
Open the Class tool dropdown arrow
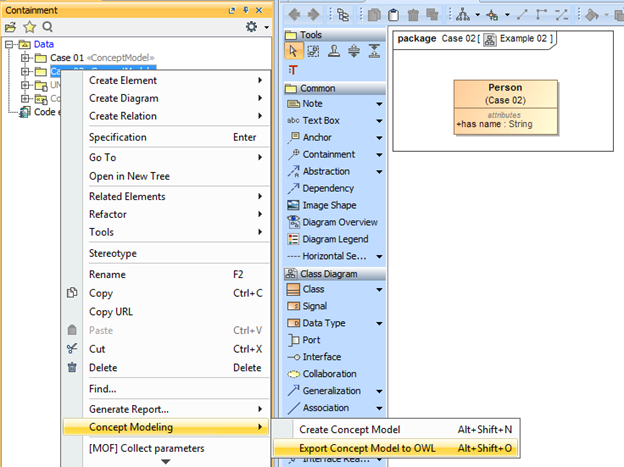point(380,290)
